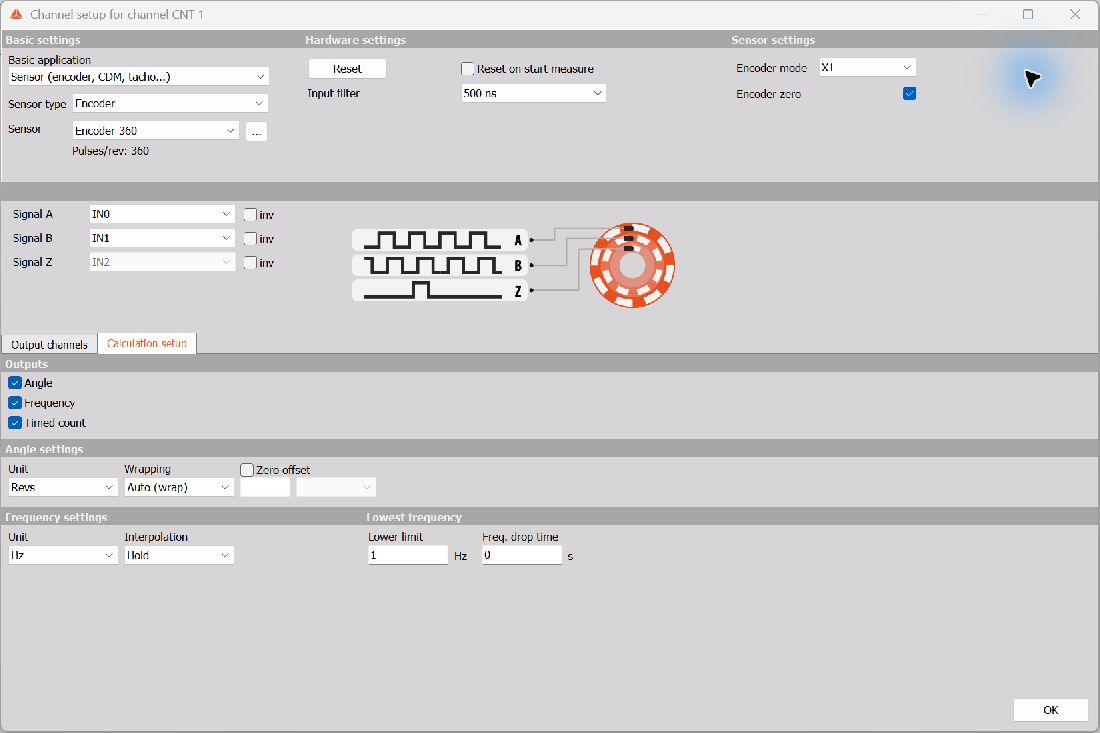Click the 'Pulses/rev: 360' text
Viewport: 1100px width, 733px height.
tap(110, 151)
